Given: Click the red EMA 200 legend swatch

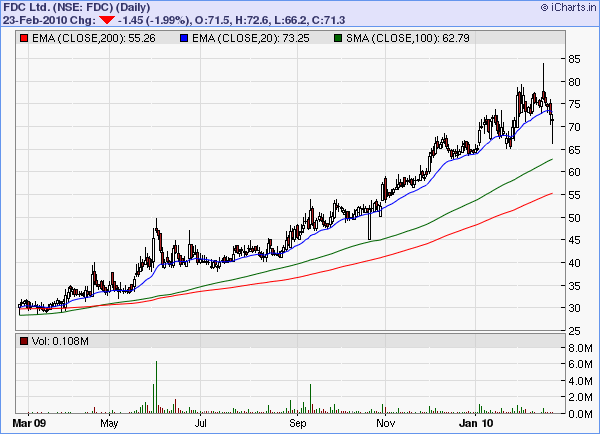Looking at the screenshot, I should (24, 38).
